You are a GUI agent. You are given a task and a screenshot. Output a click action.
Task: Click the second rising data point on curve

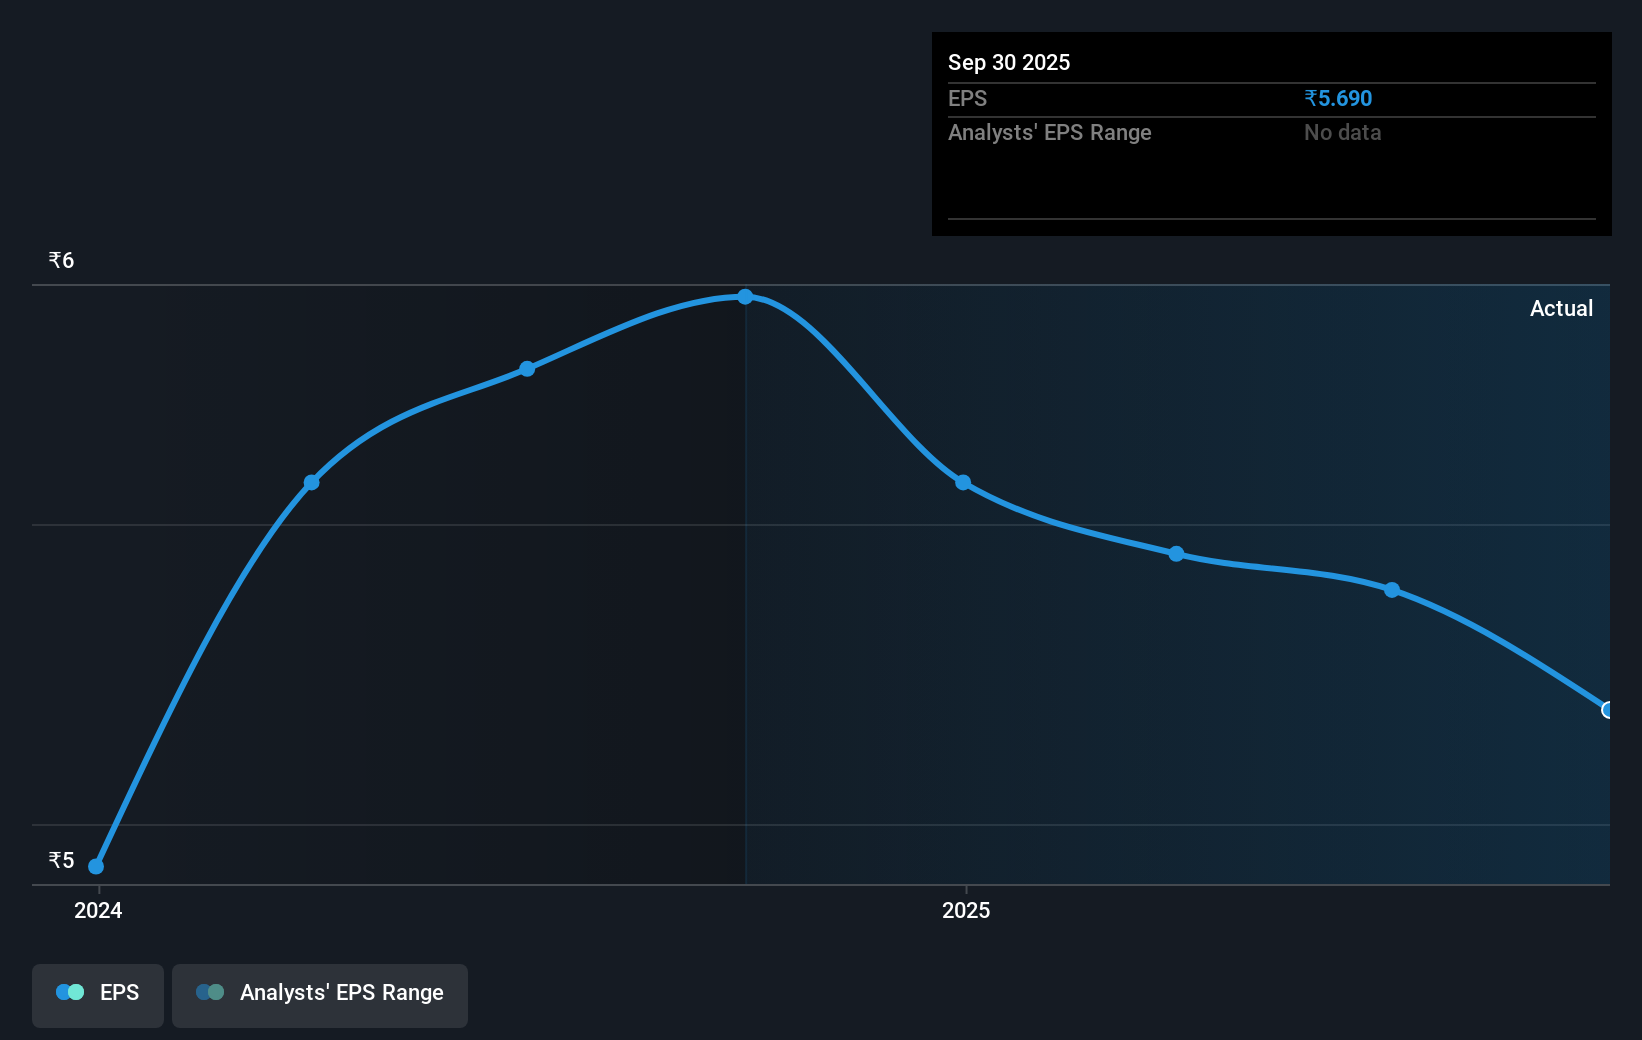click(310, 482)
